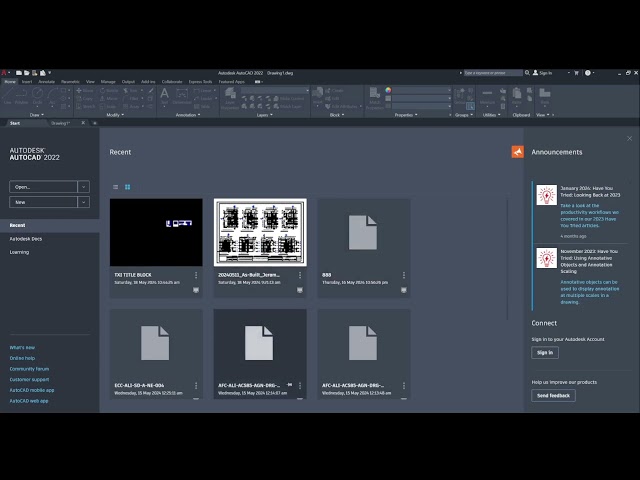Image resolution: width=640 pixels, height=480 pixels.
Task: Click the Move tool in Modify panel
Action: 85,91
